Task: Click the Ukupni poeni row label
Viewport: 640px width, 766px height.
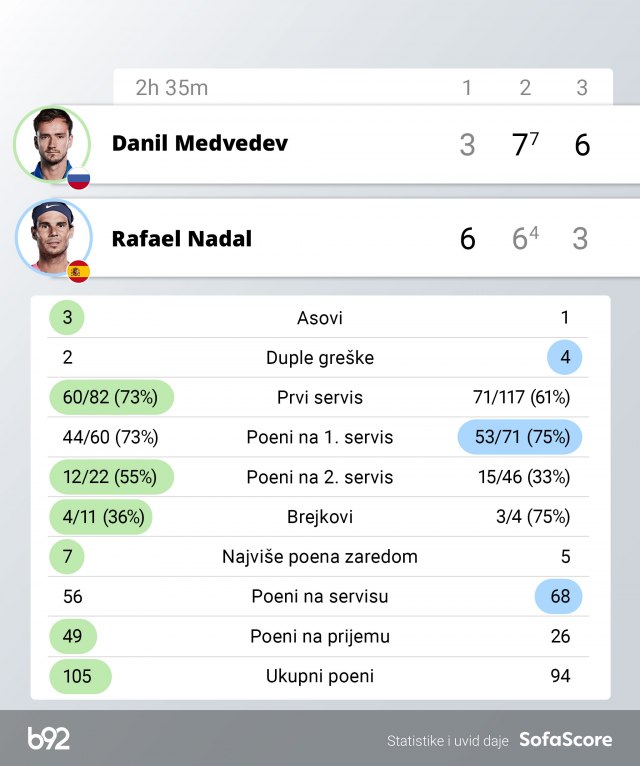Action: 320,676
